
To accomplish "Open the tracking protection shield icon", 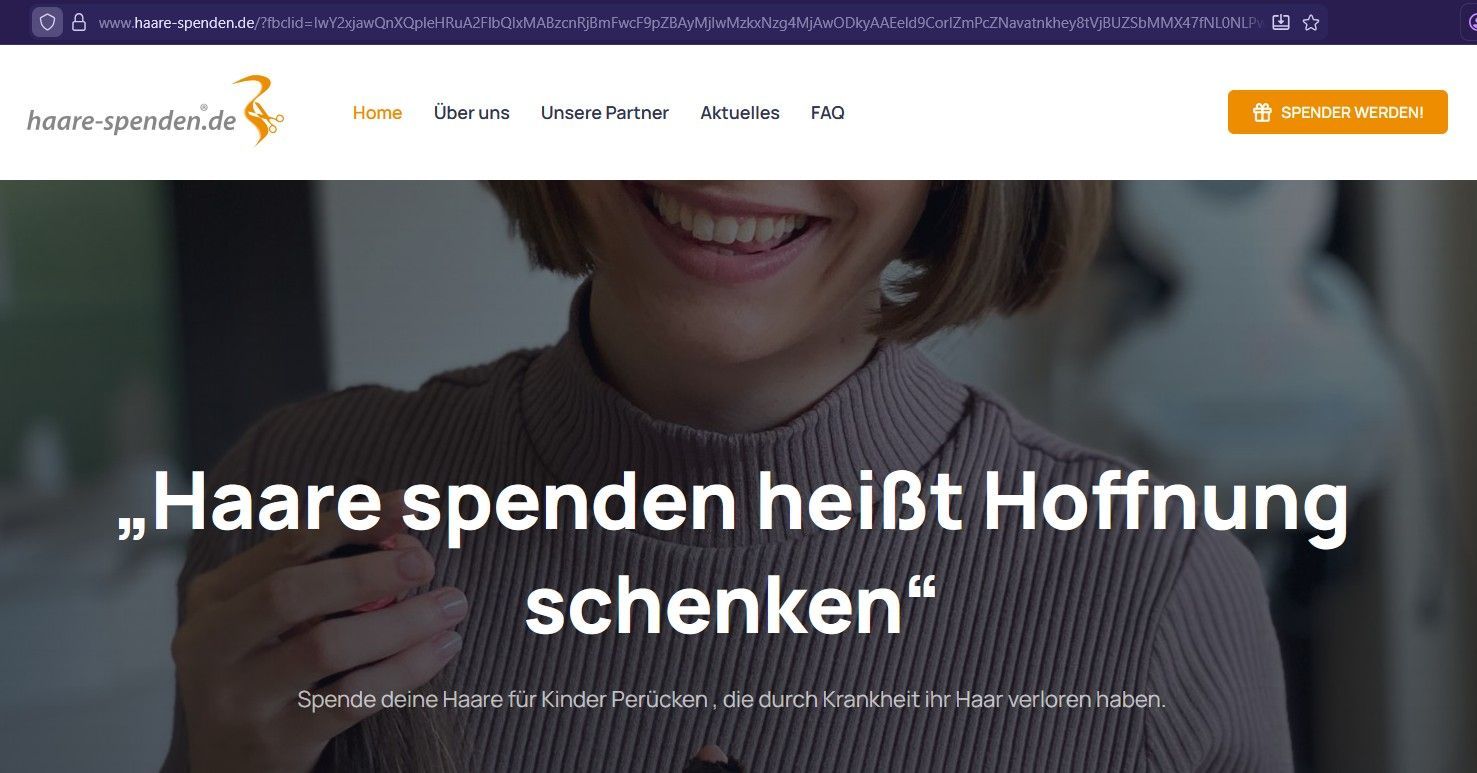I will click(47, 22).
